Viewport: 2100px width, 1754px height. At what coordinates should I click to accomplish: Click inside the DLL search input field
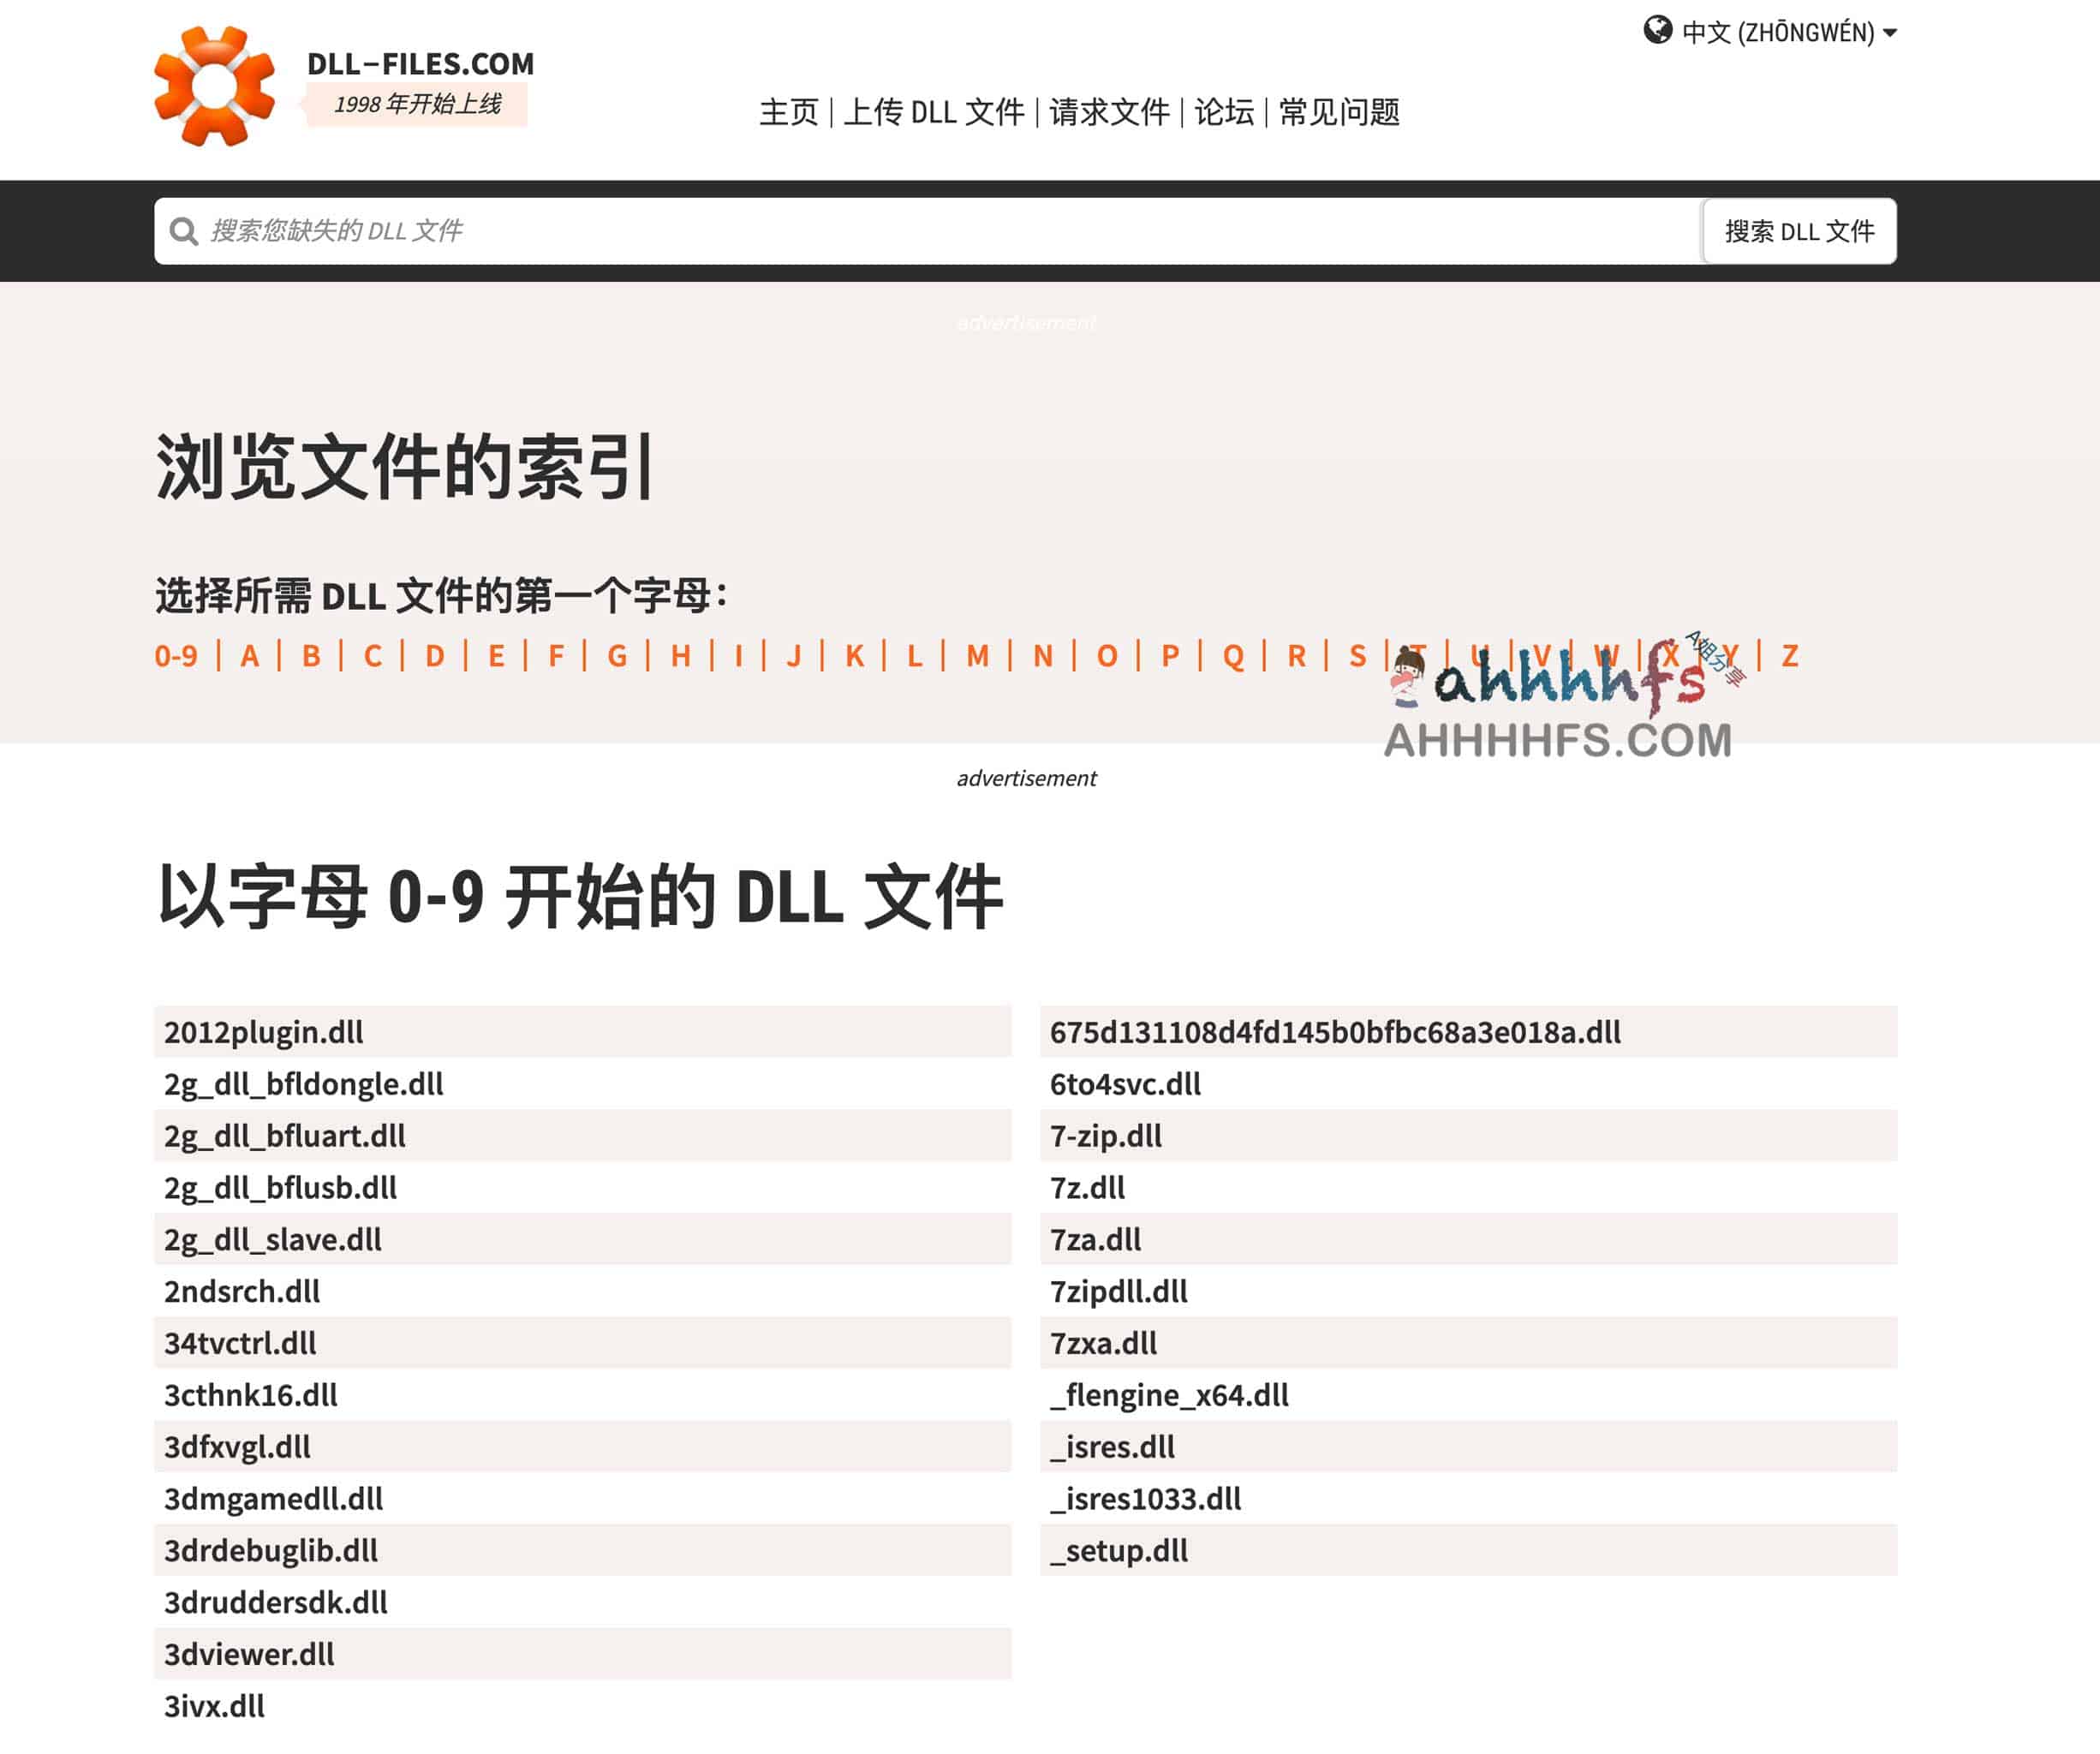click(700, 231)
